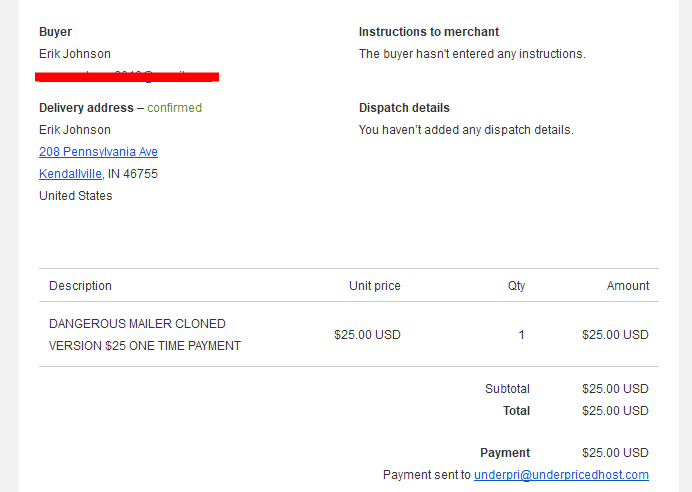Viewport: 692px width, 492px height.
Task: Click the Payment amount $25.00 USD
Action: (615, 453)
